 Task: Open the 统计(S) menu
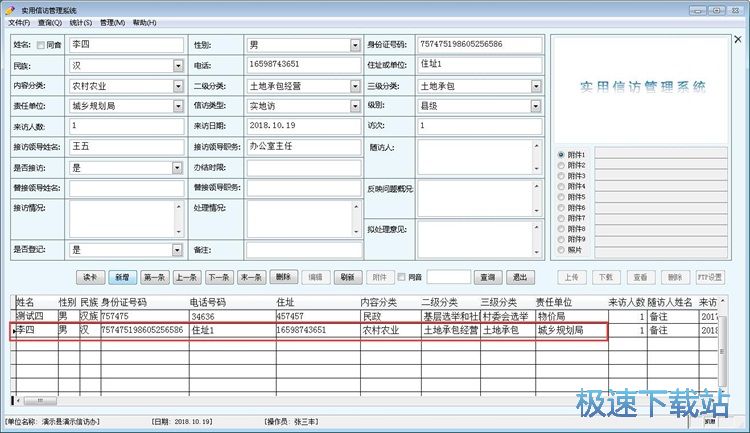point(80,22)
